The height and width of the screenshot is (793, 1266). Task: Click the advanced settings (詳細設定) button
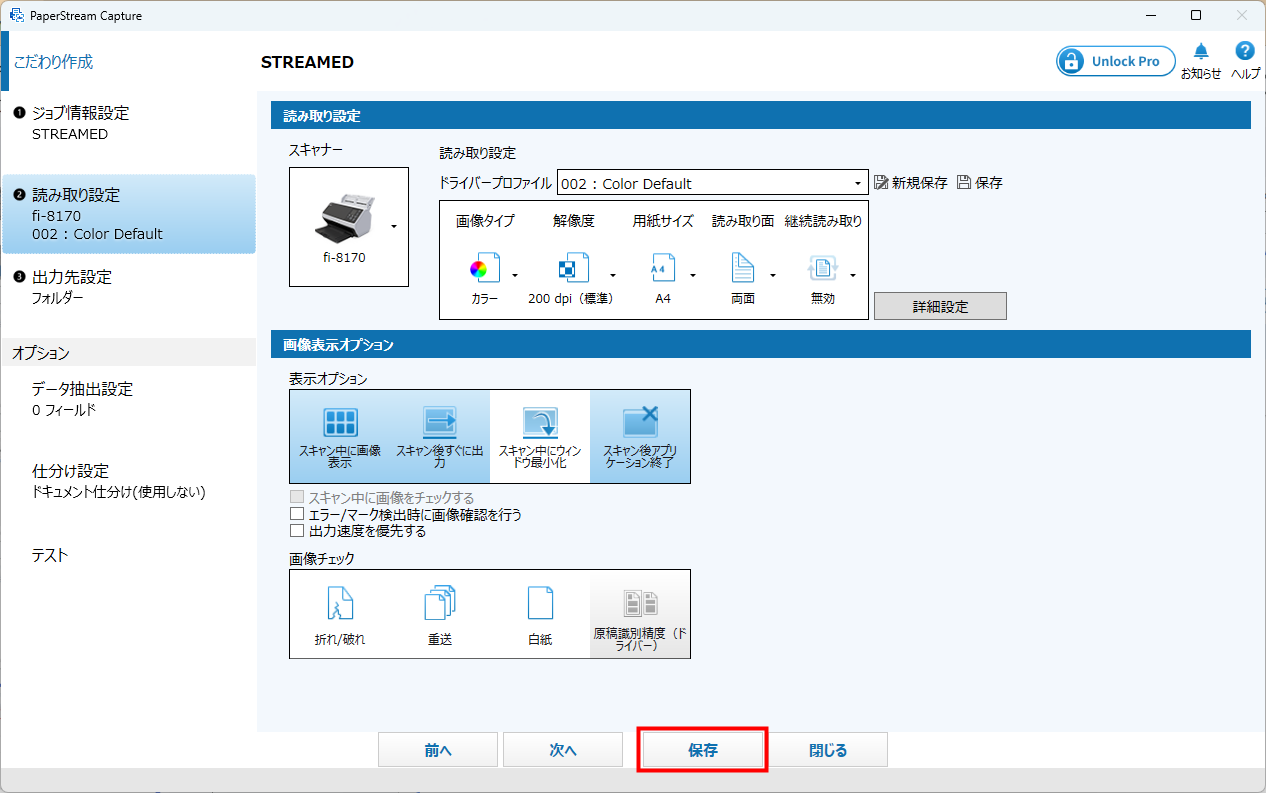[940, 306]
